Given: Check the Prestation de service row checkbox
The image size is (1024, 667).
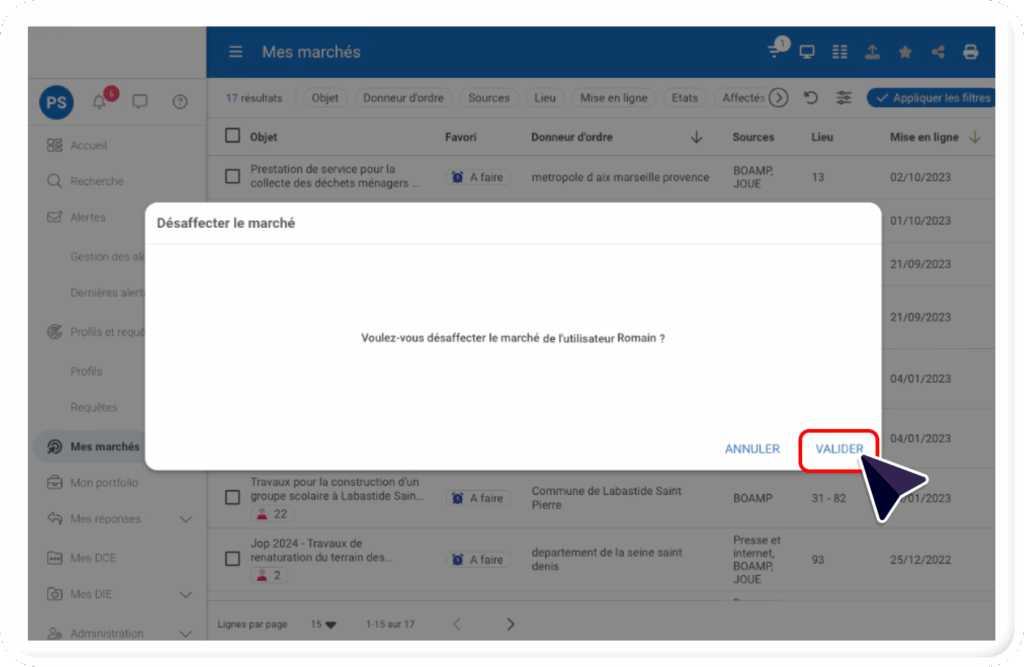Looking at the screenshot, I should click(x=233, y=177).
